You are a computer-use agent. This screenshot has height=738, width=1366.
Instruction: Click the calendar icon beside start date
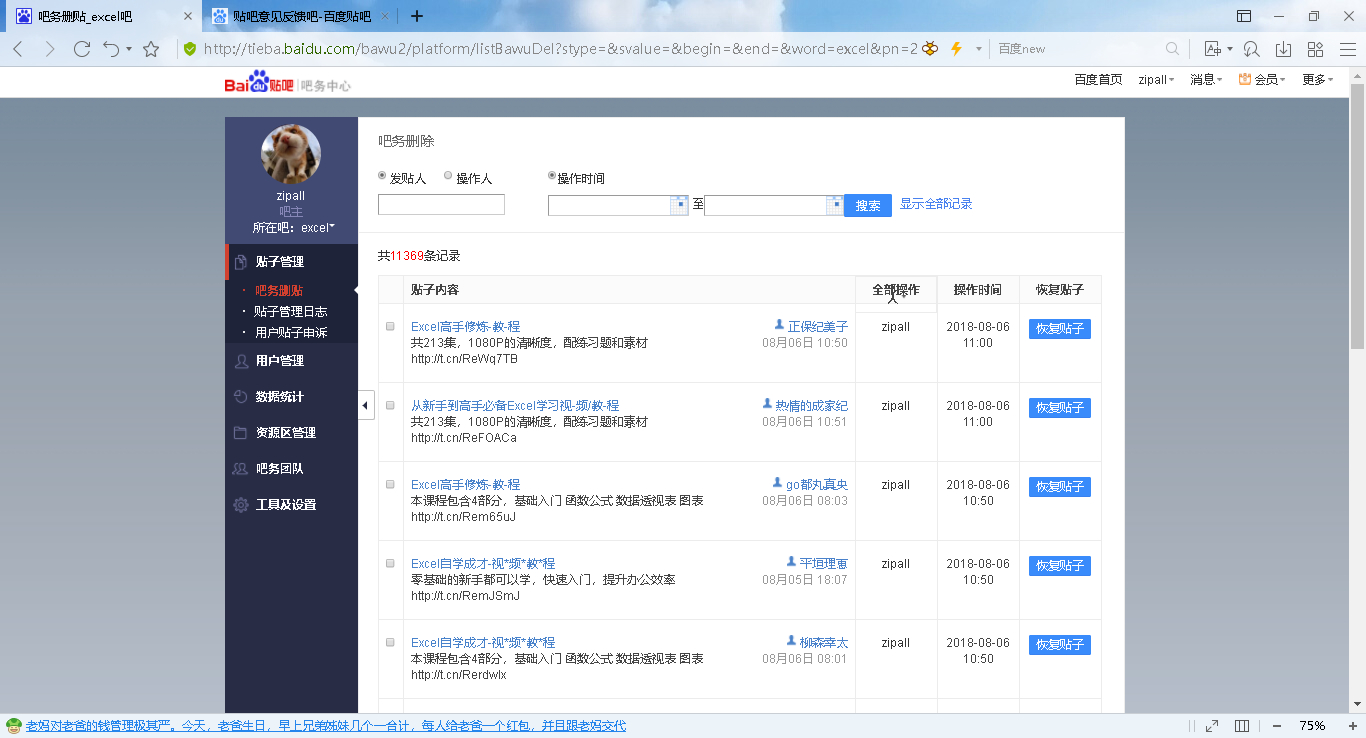coord(680,205)
